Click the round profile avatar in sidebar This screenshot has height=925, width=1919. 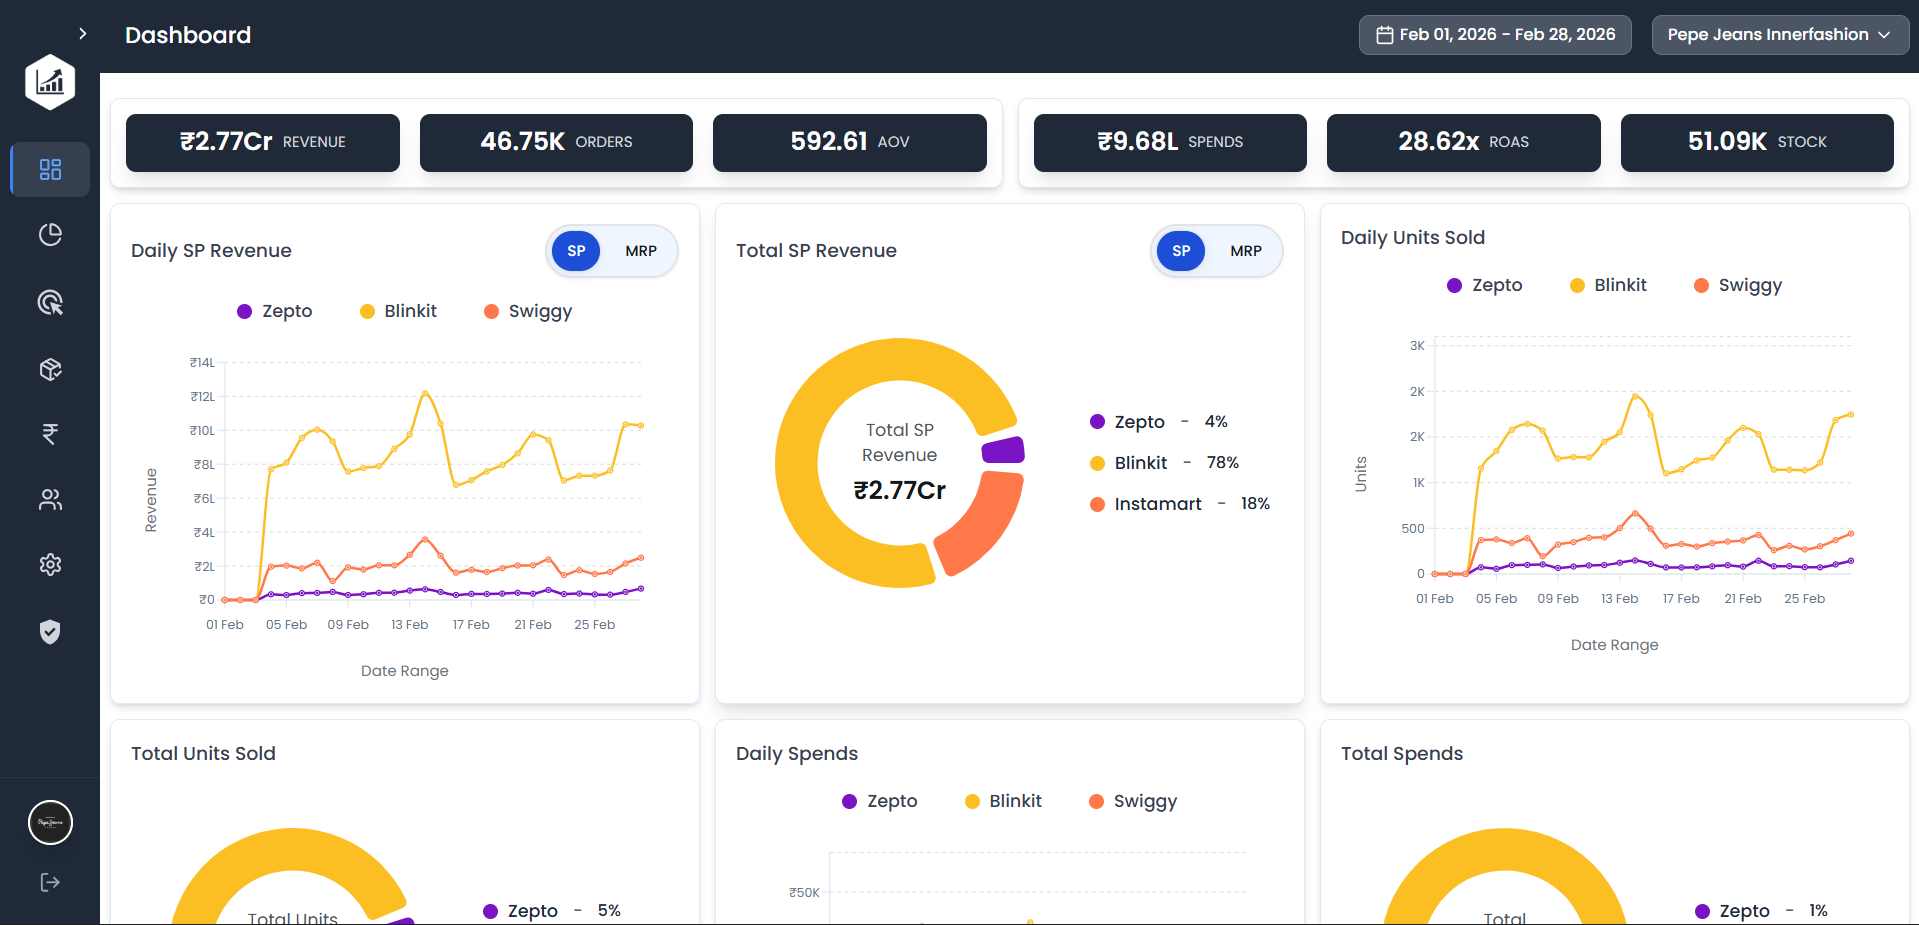(50, 823)
